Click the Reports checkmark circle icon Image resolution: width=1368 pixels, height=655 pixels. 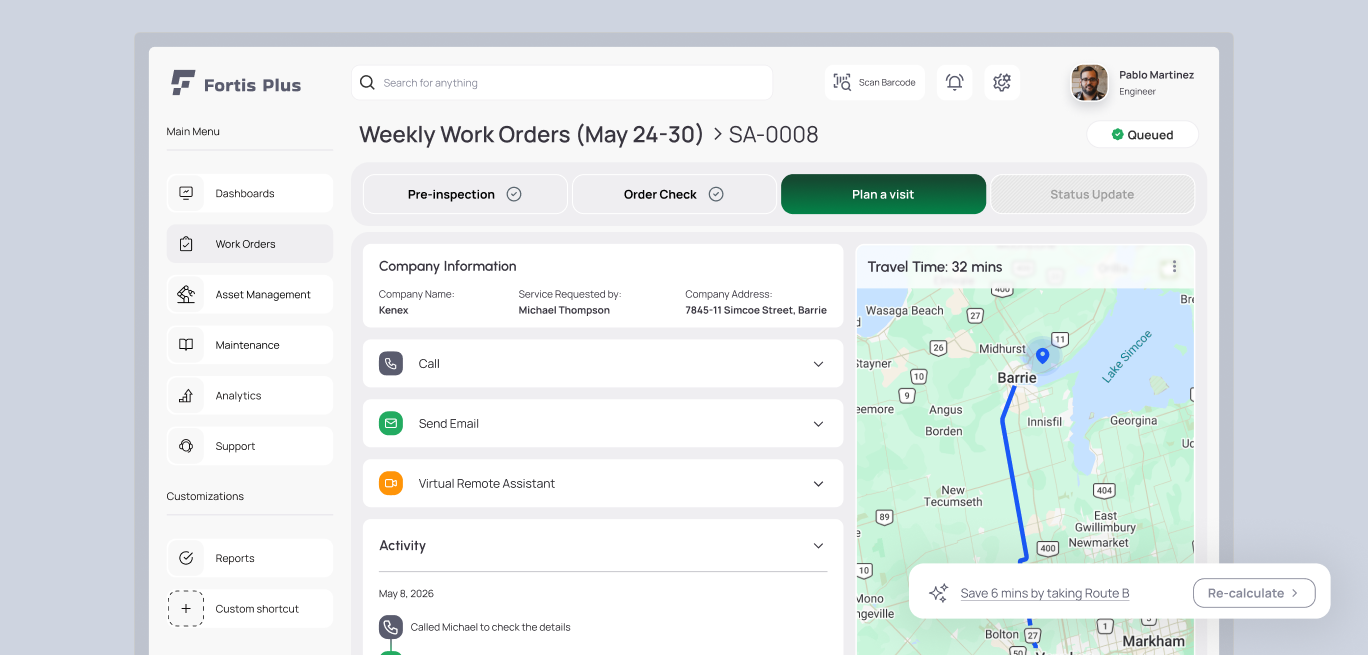tap(186, 558)
